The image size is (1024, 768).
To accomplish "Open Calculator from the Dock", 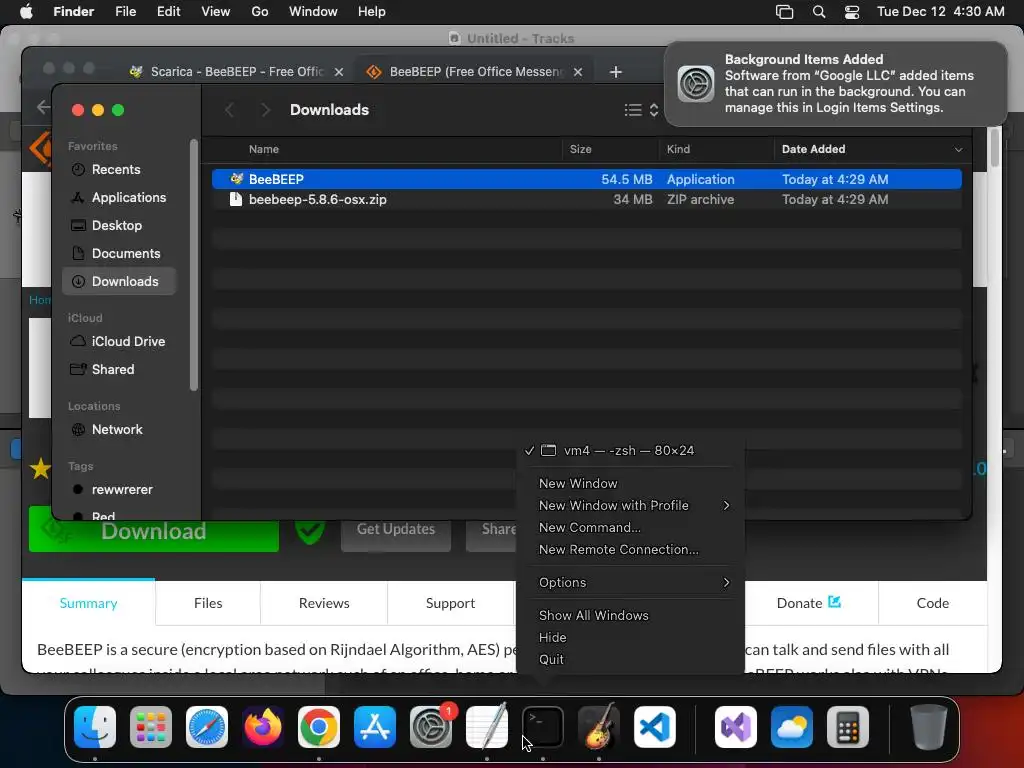I will [848, 727].
